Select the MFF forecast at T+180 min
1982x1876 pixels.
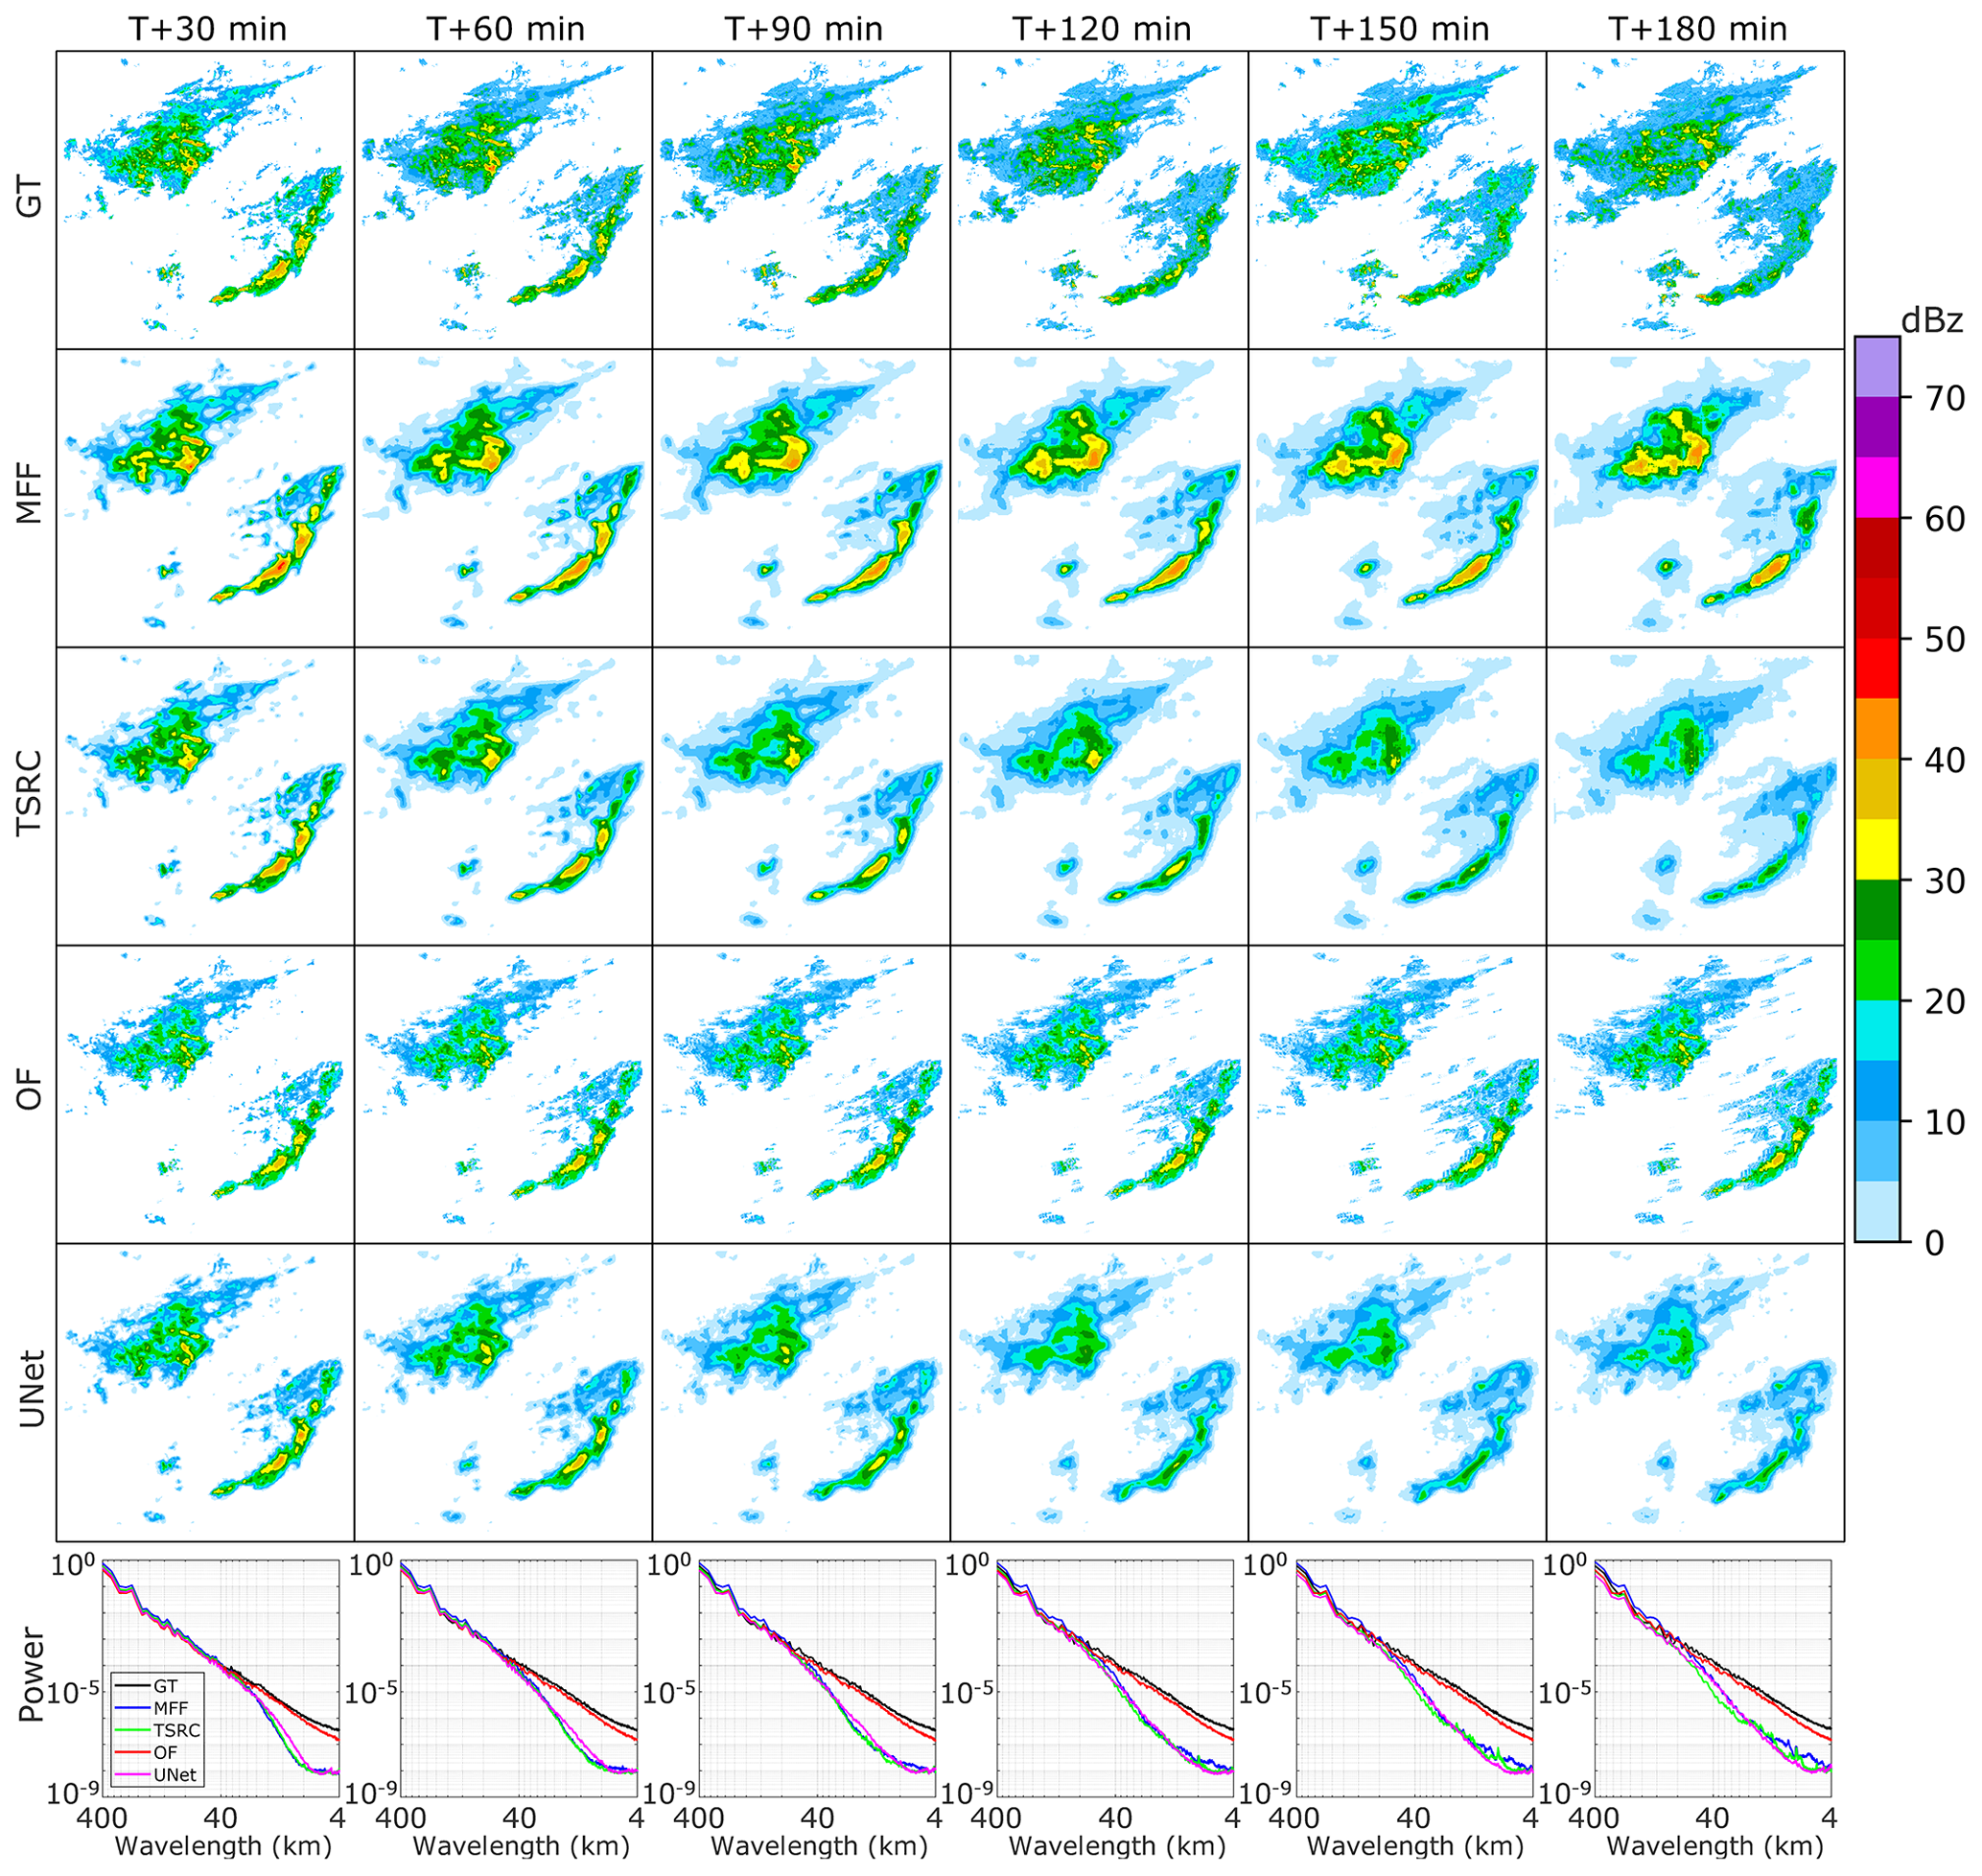1694,498
